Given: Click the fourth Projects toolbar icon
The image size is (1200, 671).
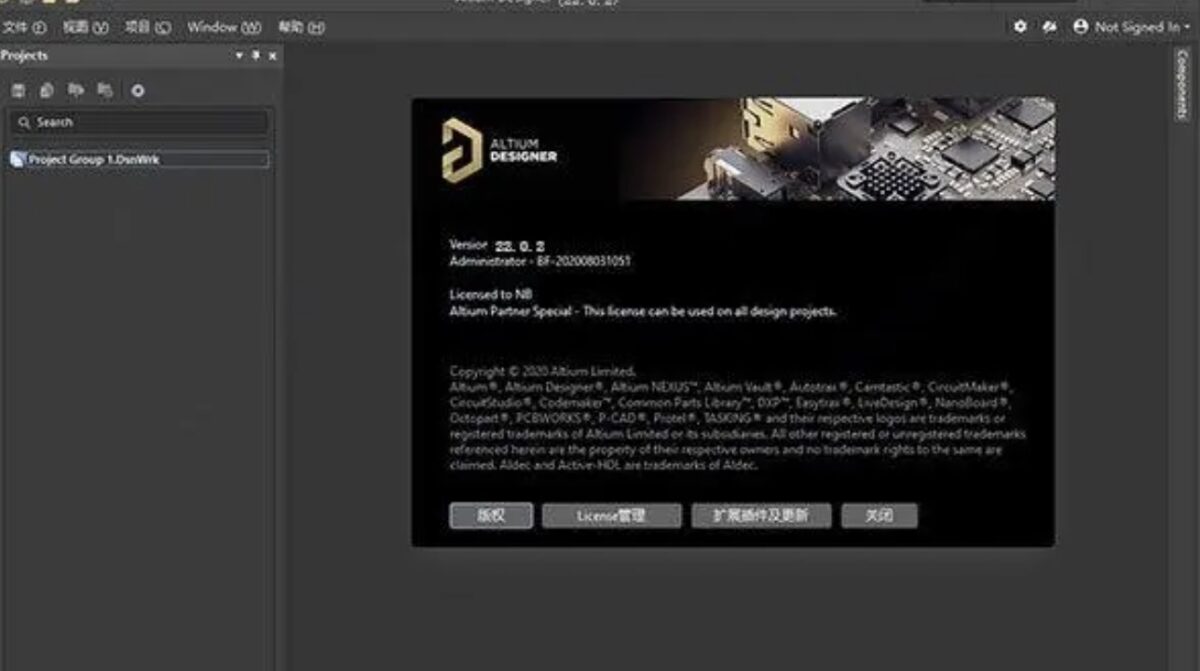Looking at the screenshot, I should [x=105, y=91].
